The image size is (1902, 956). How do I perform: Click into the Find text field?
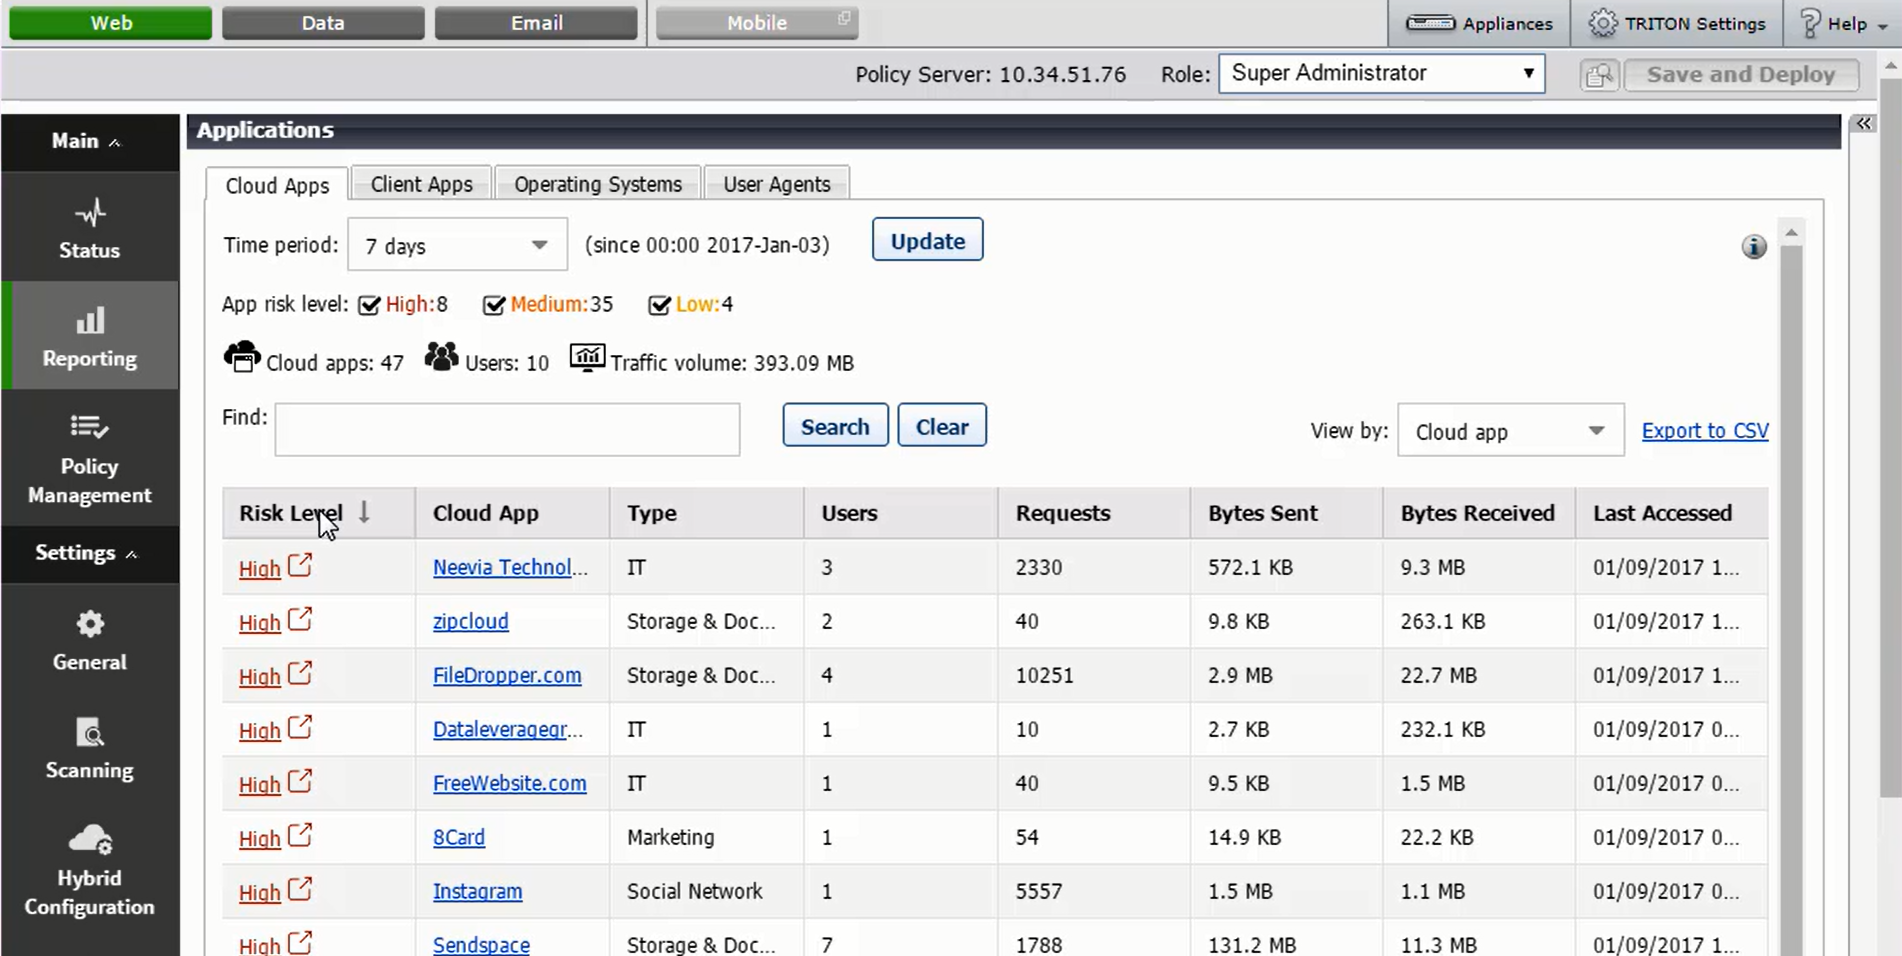point(507,429)
